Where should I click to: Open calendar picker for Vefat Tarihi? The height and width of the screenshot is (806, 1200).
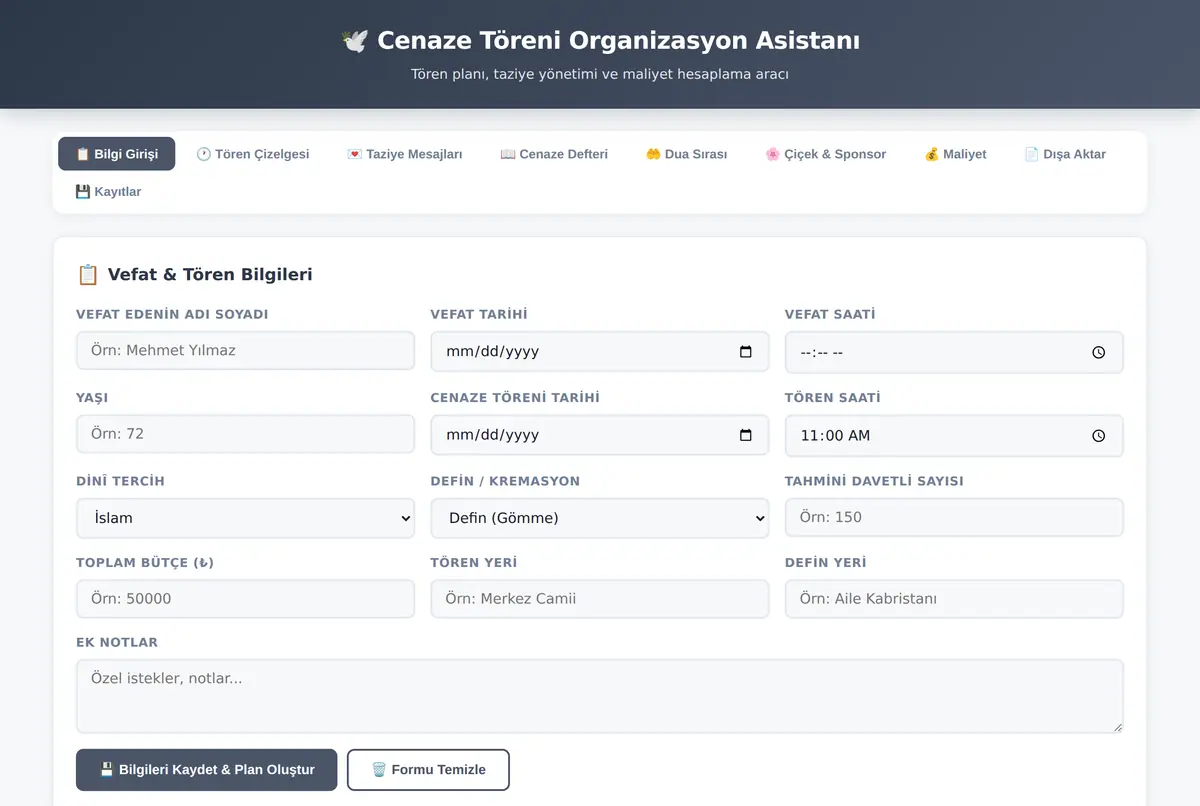[x=745, y=352]
